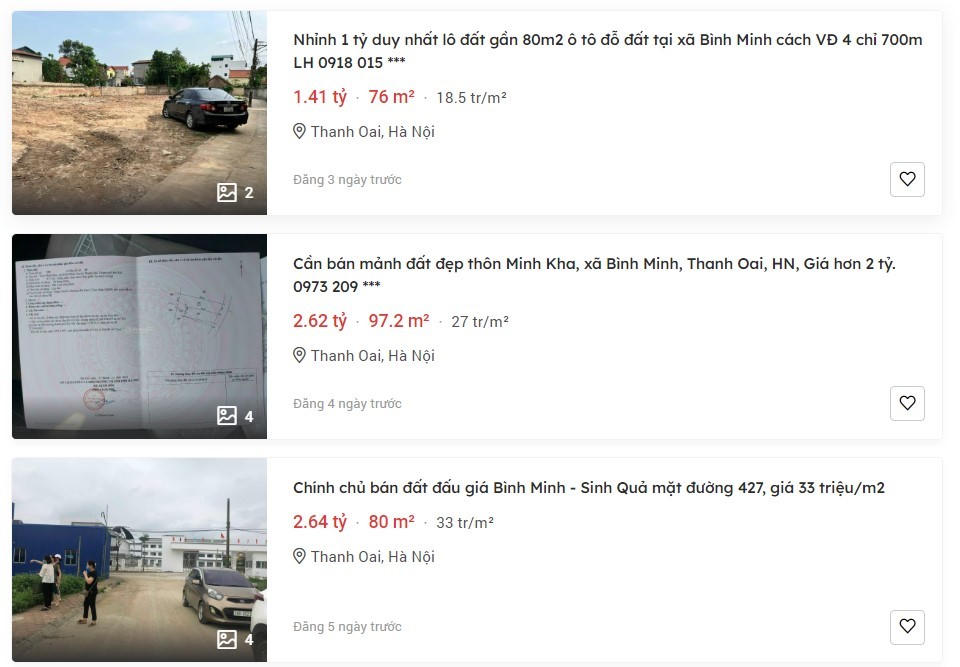
Task: Open listing titled Nhỉnh 1 tỷ duy nhất
Action: 607,51
